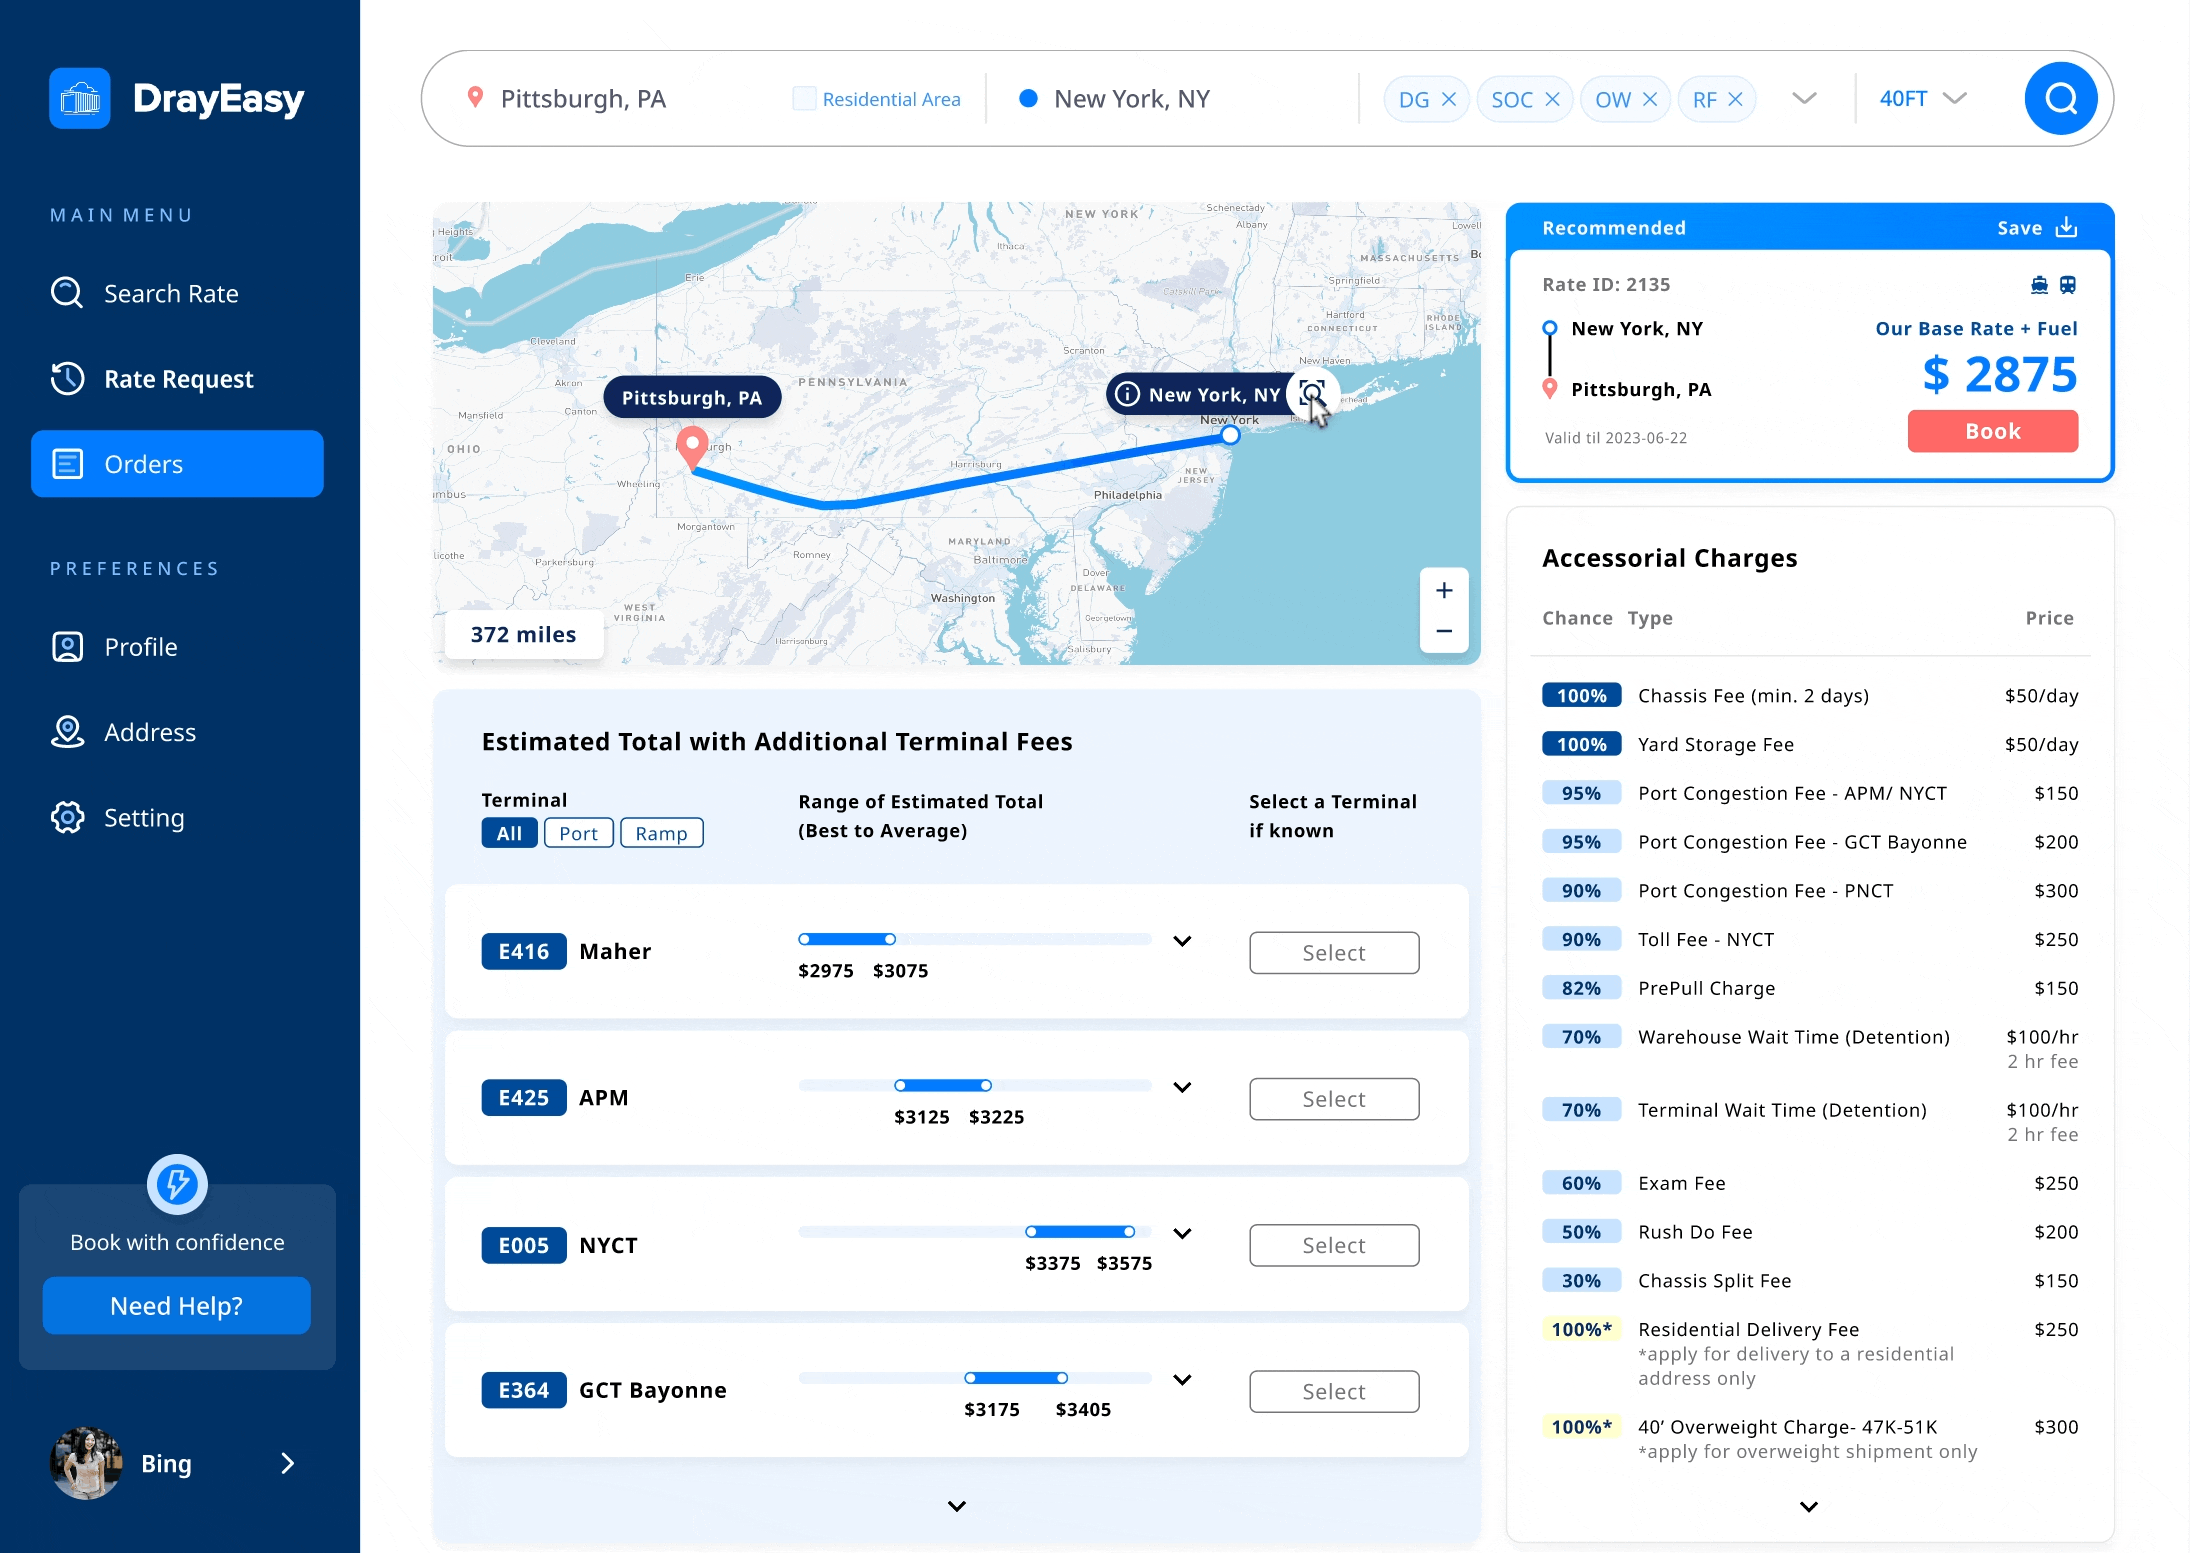
Task: Open Rate Request from the main menu
Action: point(178,379)
